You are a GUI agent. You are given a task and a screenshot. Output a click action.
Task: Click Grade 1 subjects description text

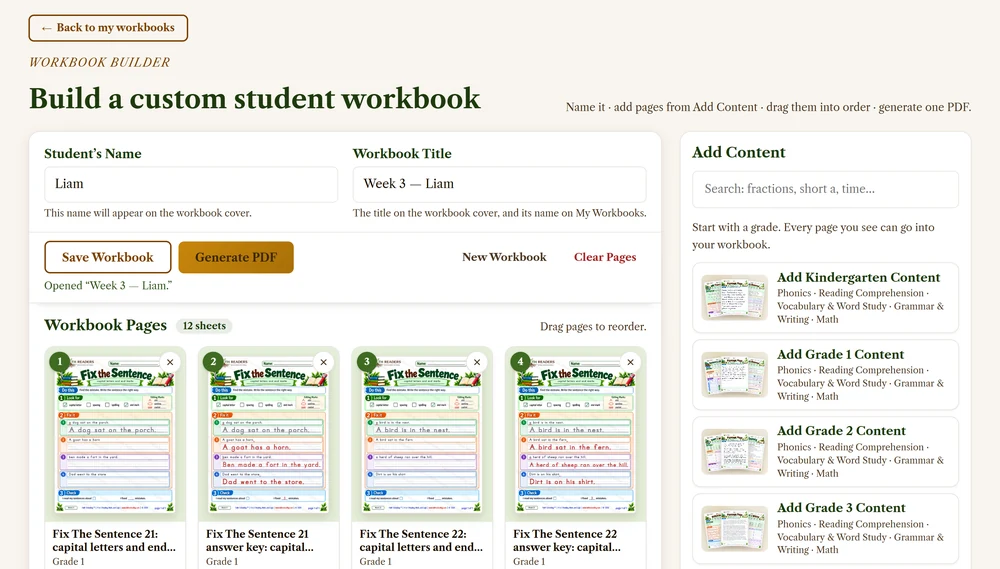(x=860, y=383)
